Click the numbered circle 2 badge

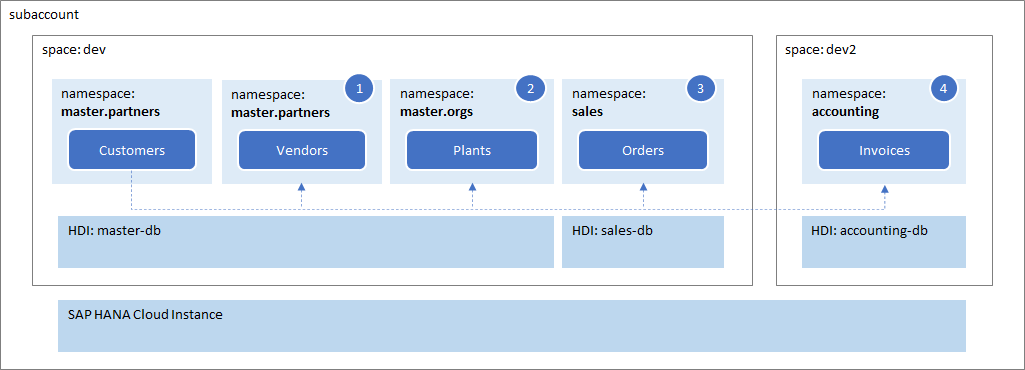[x=530, y=88]
